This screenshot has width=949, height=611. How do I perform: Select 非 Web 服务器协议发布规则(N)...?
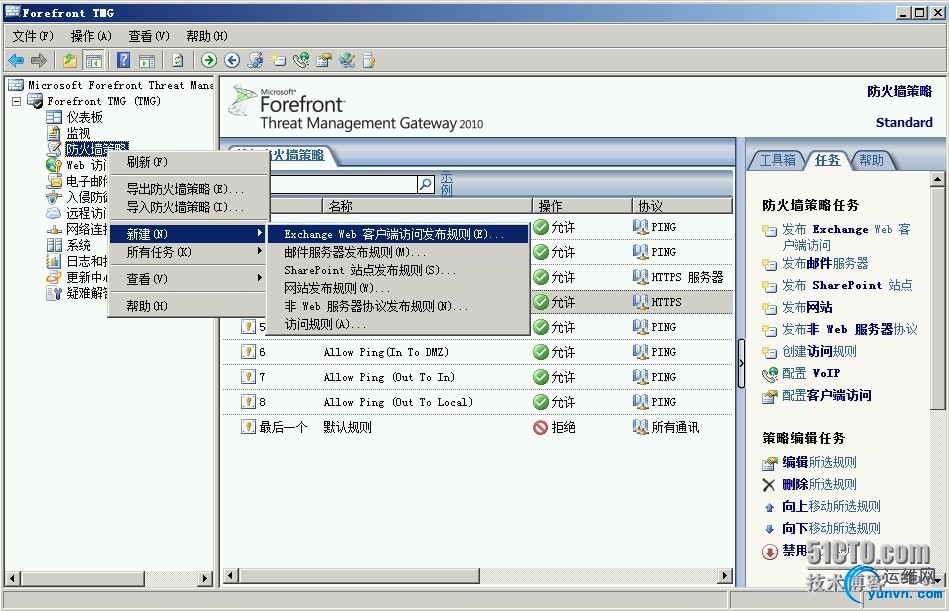[398, 306]
